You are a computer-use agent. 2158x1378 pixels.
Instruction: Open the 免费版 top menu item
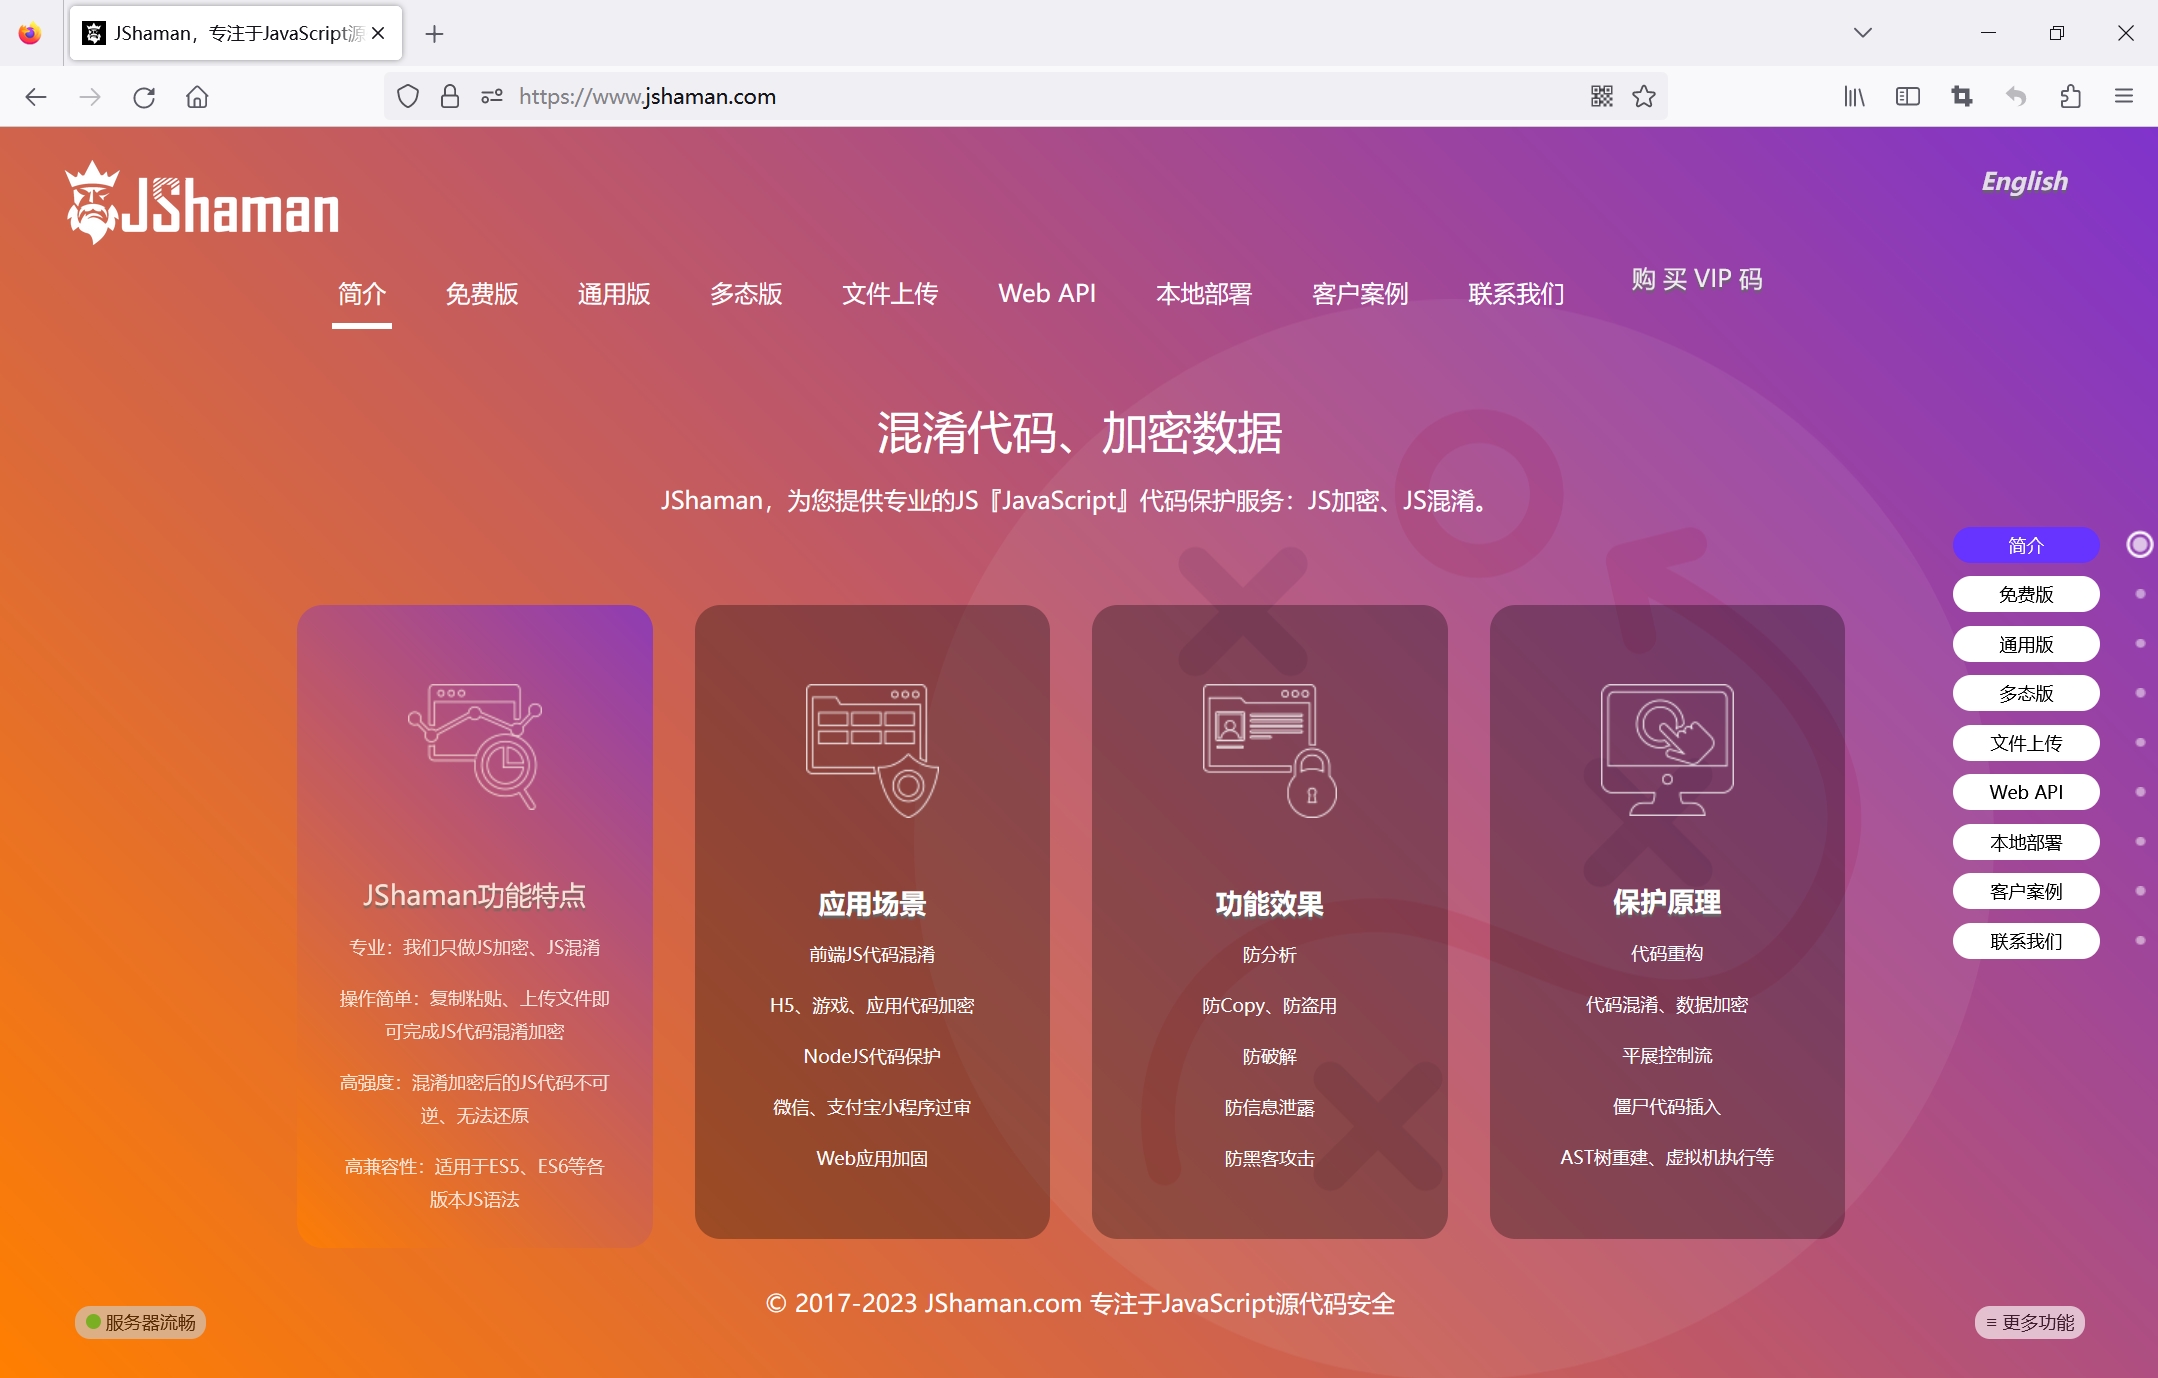482,294
